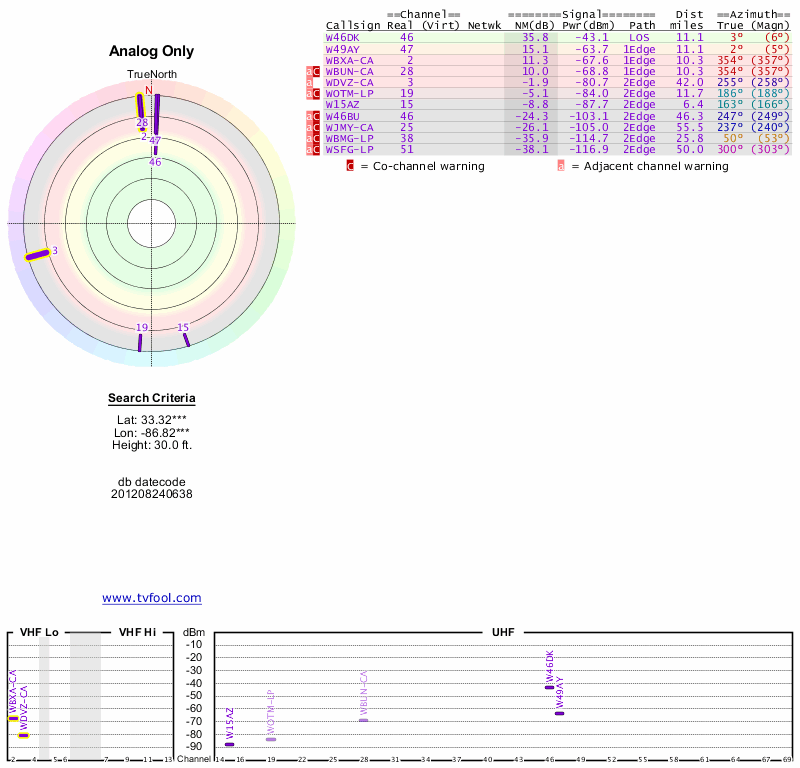The width and height of the screenshot is (800, 768).
Task: Click WDVZ-CA bar in VHF Lo chart
Action: (x=23, y=735)
